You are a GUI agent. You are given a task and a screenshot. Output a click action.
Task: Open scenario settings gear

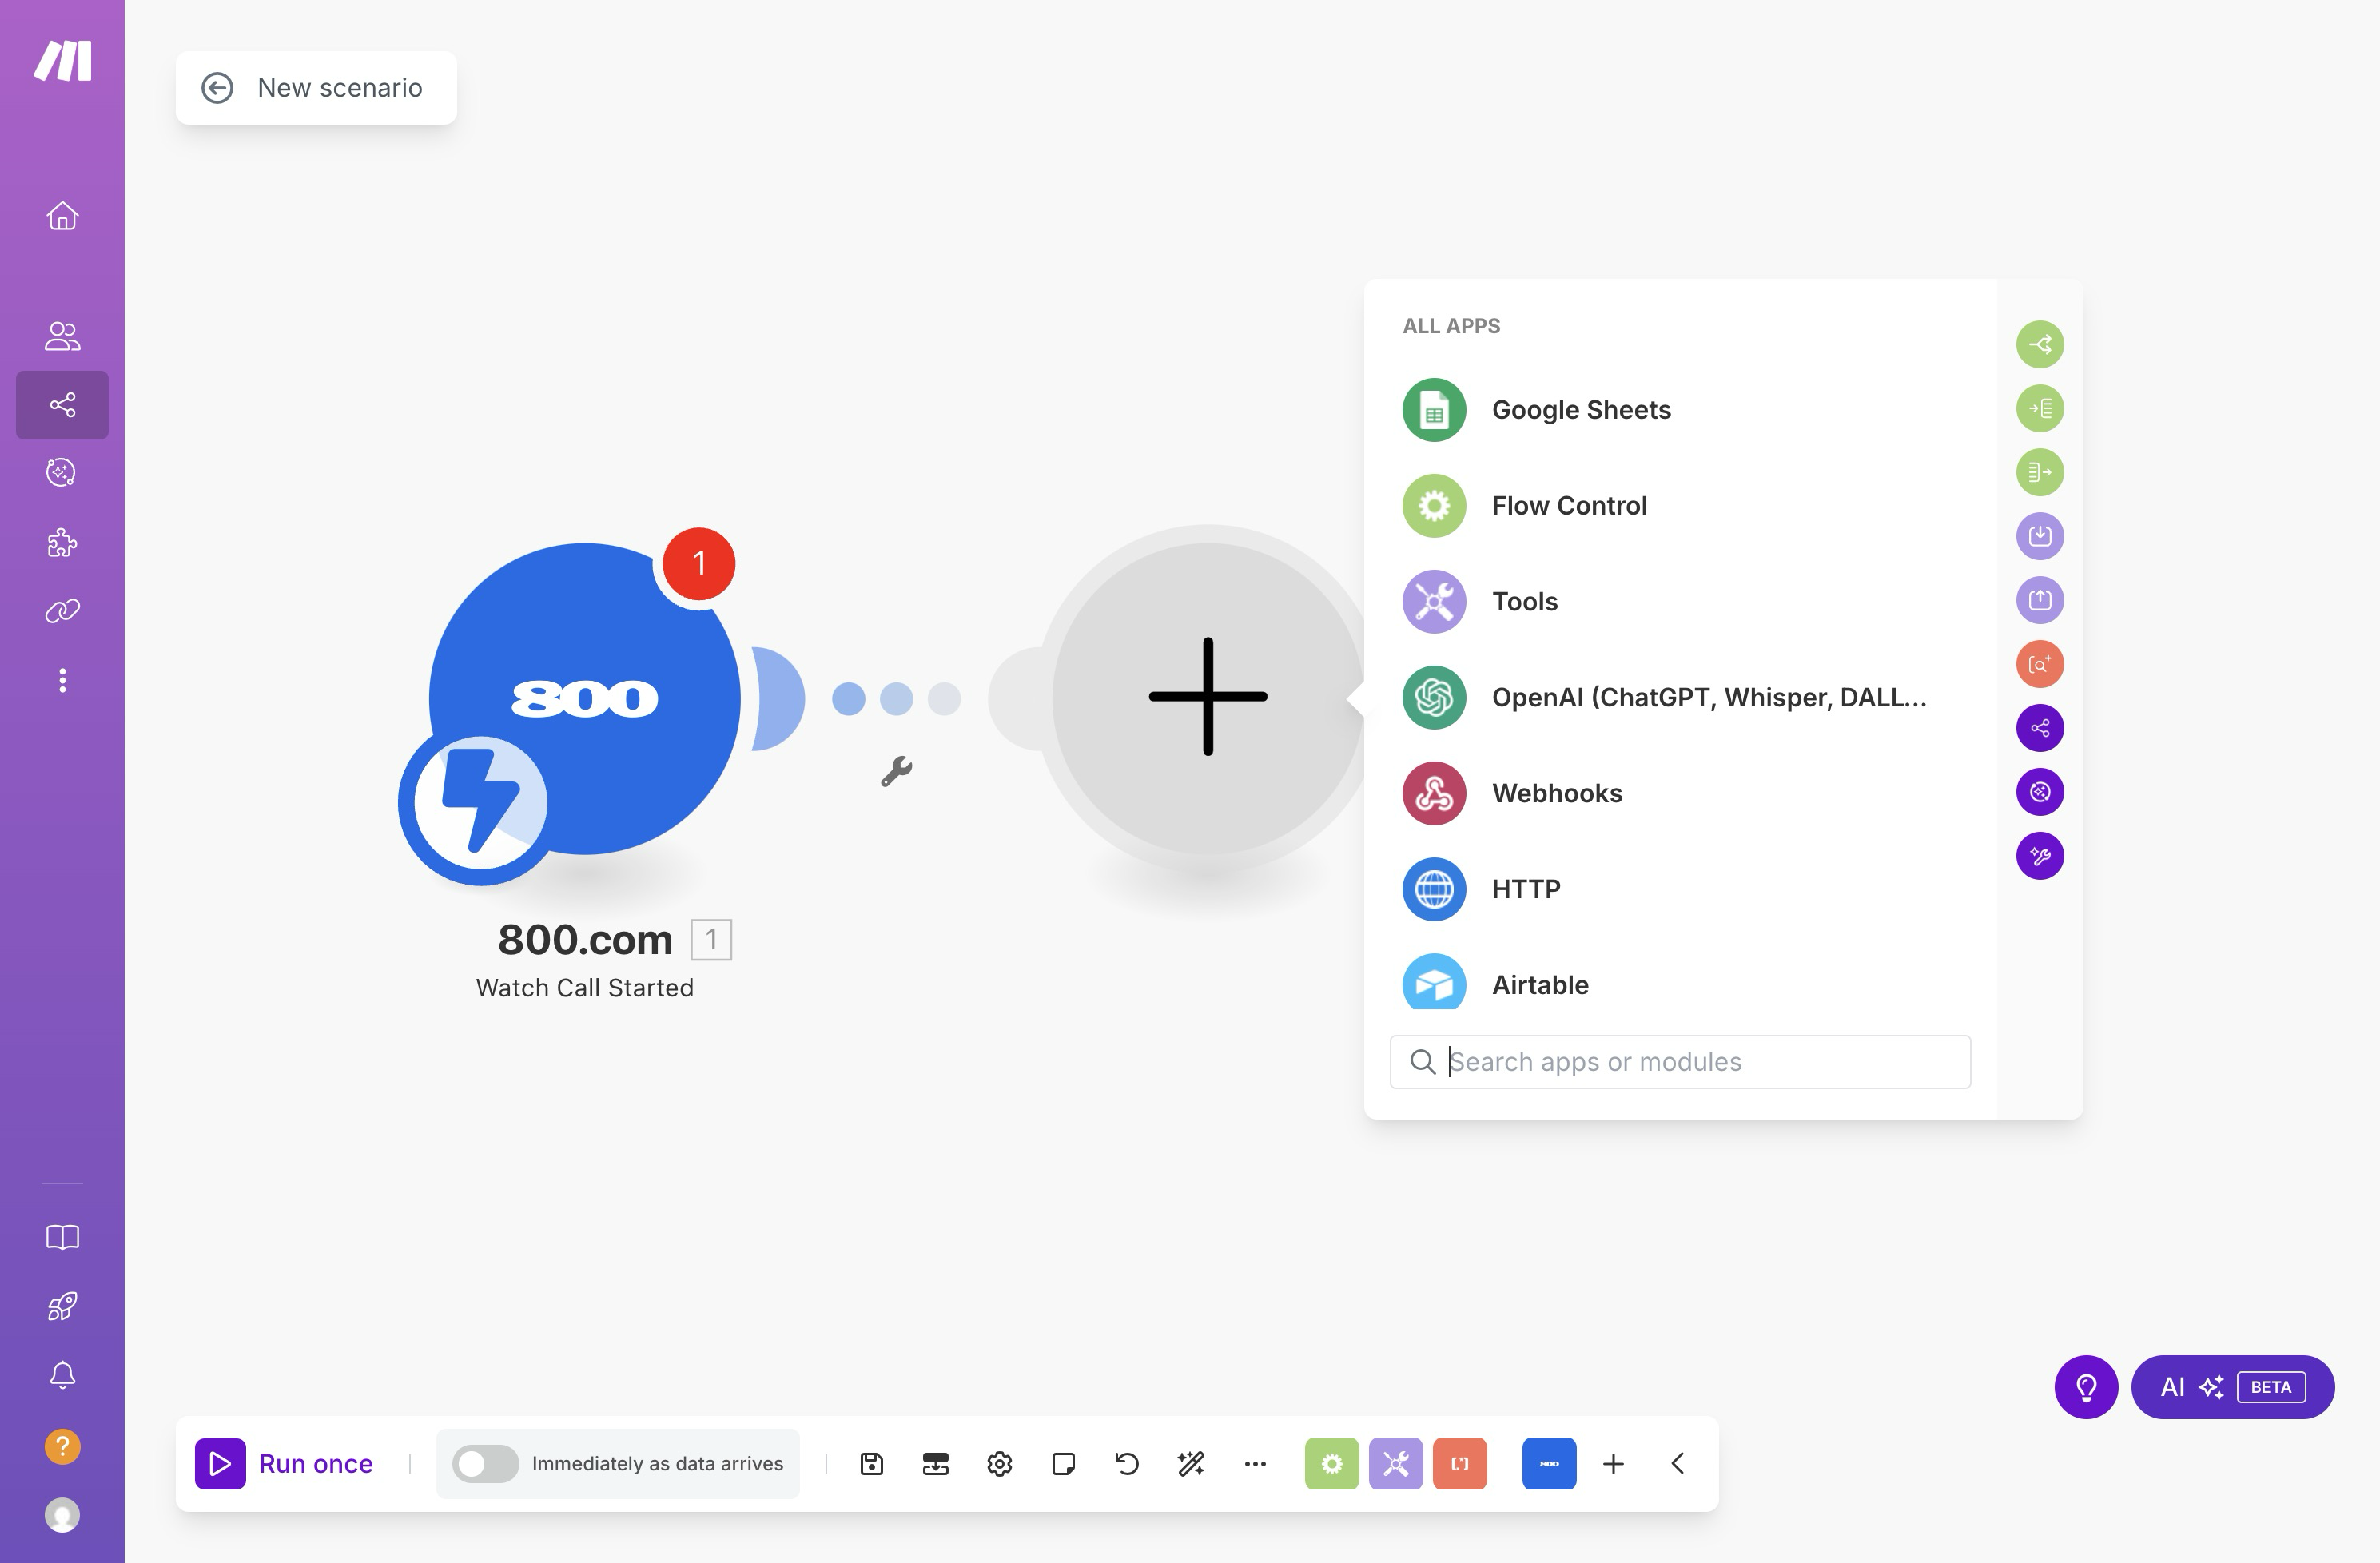click(999, 1464)
